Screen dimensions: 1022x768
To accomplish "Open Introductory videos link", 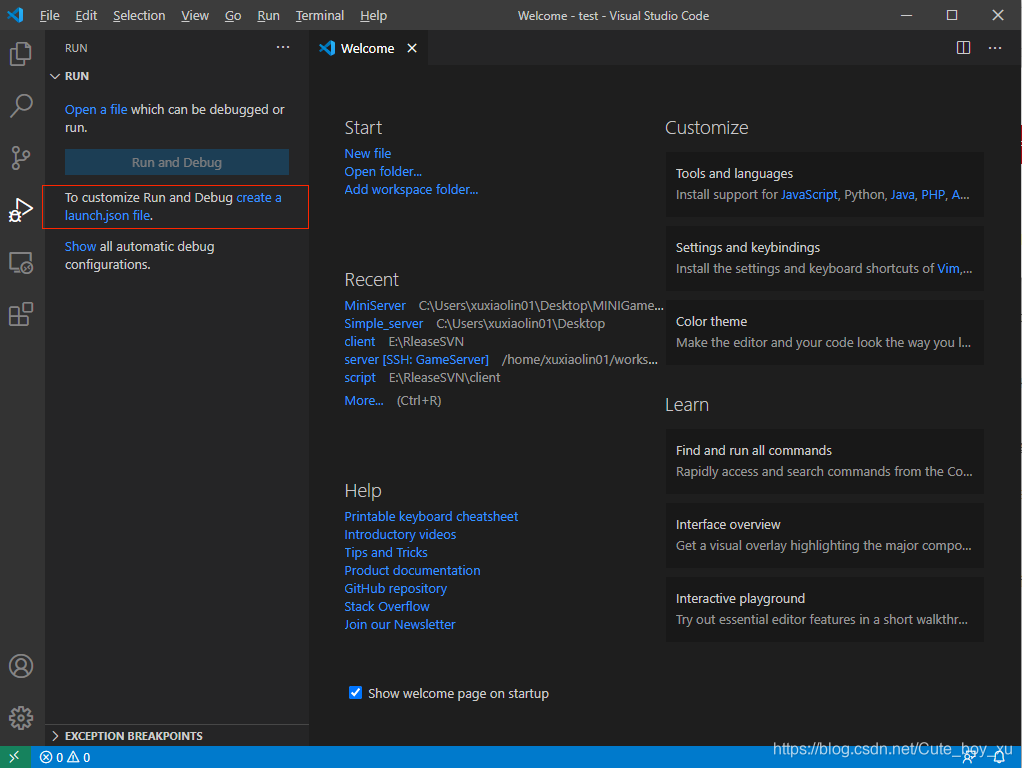I will [400, 535].
